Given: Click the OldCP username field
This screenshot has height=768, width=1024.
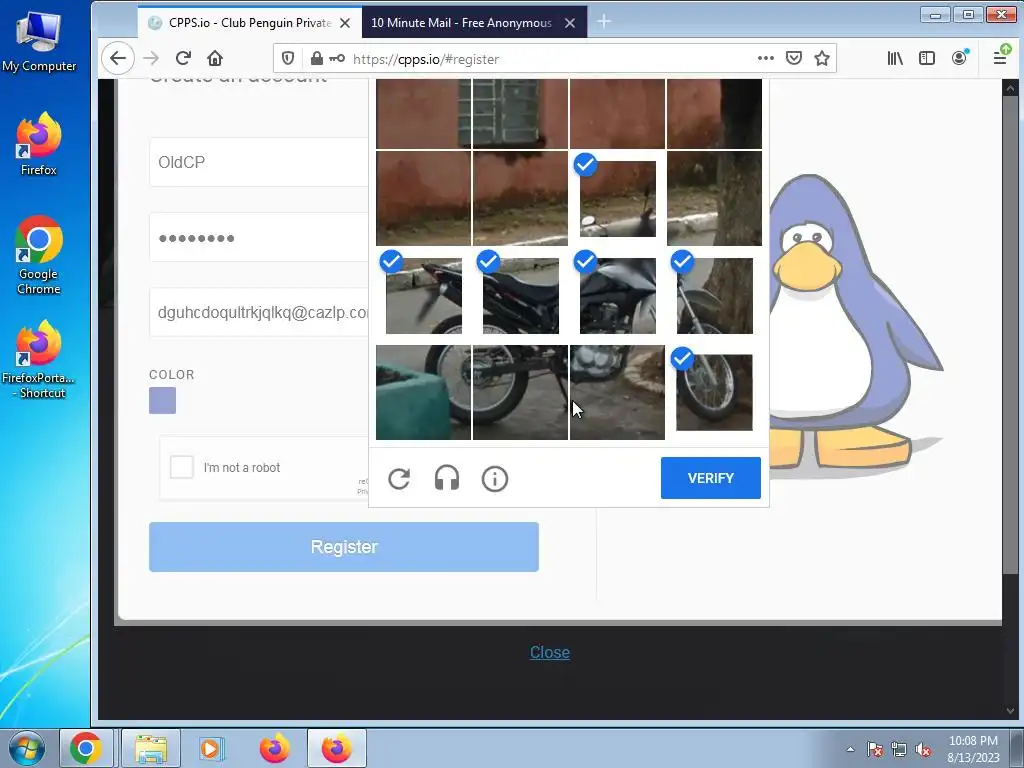Looking at the screenshot, I should click(259, 162).
